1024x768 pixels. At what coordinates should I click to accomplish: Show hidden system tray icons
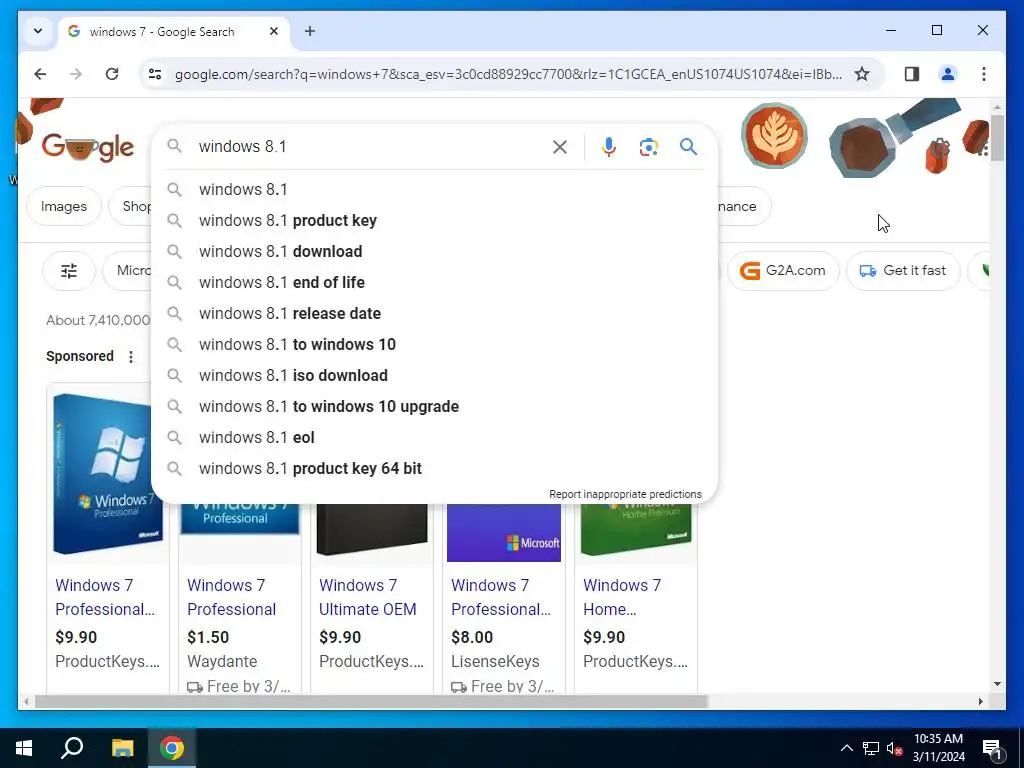click(x=846, y=748)
